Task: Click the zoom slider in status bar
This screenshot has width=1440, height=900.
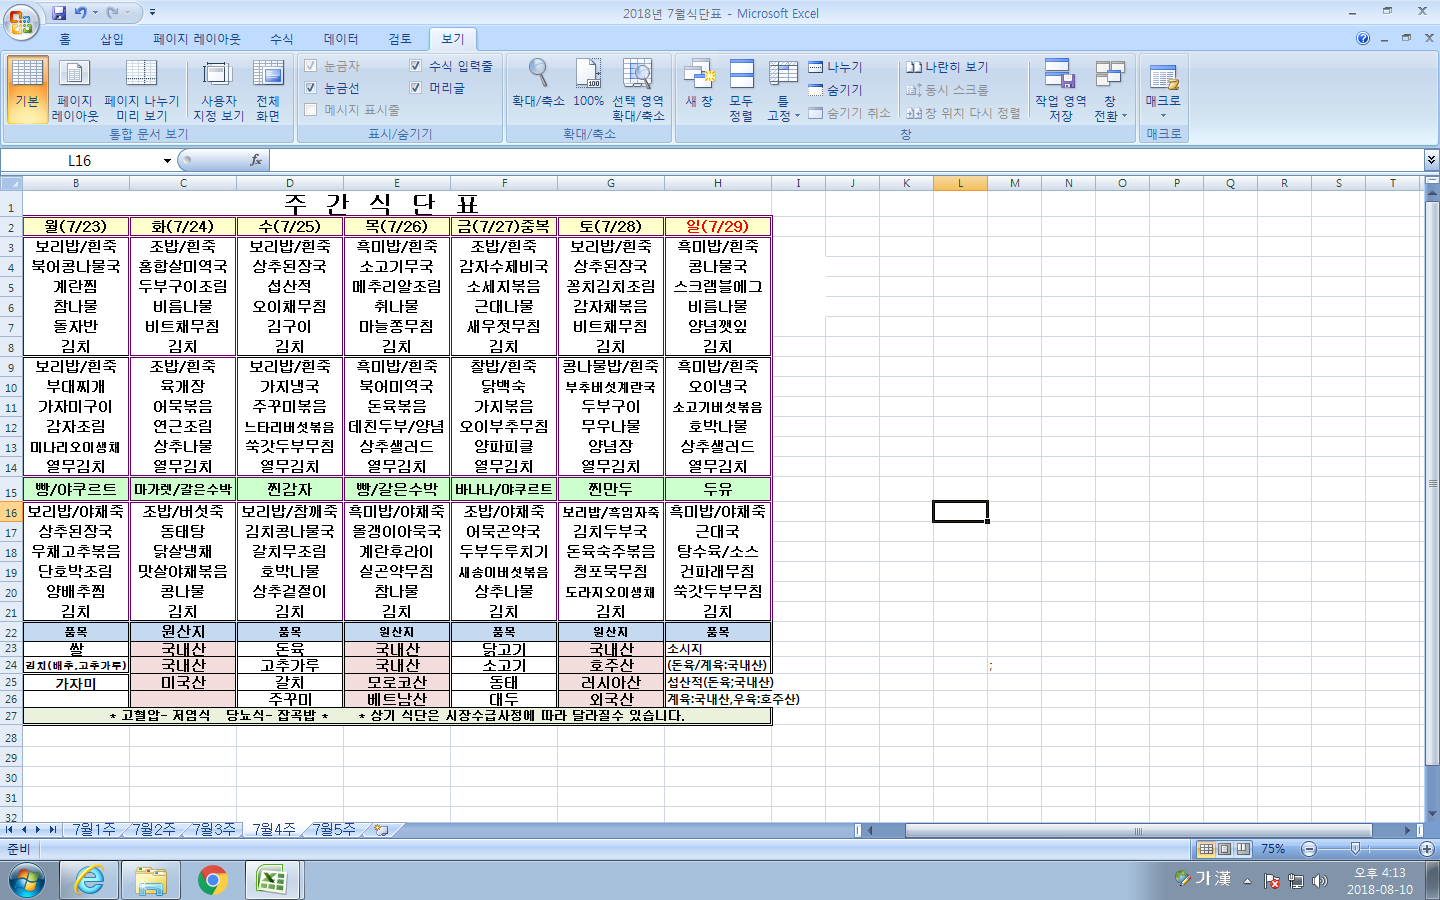Action: 1355,849
